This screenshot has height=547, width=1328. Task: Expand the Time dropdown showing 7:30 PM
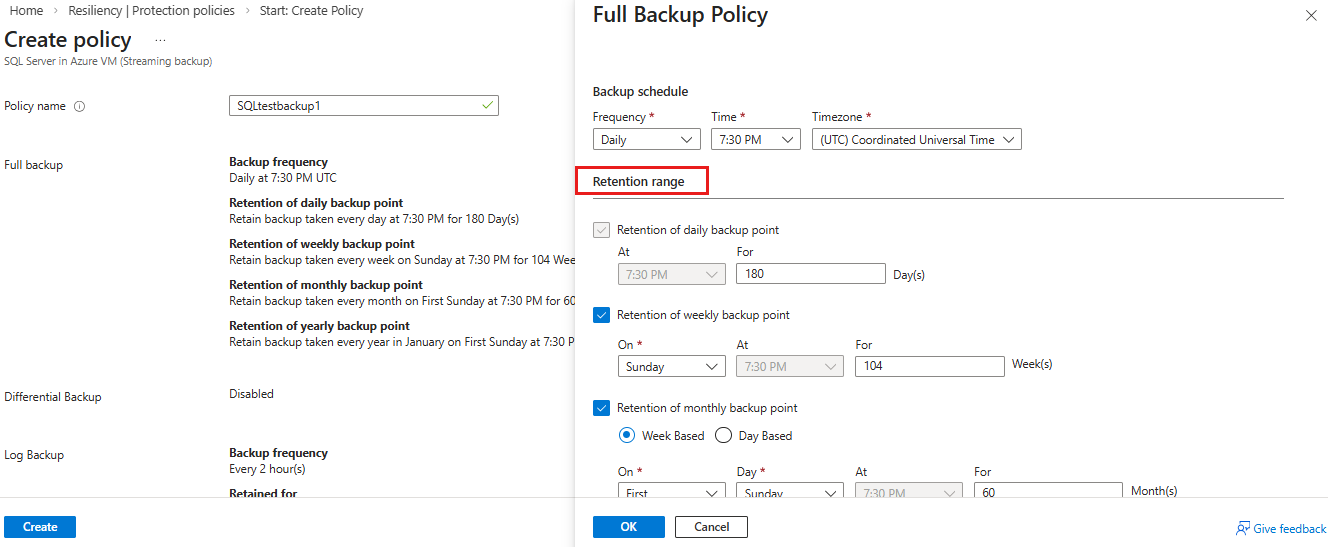(755, 140)
